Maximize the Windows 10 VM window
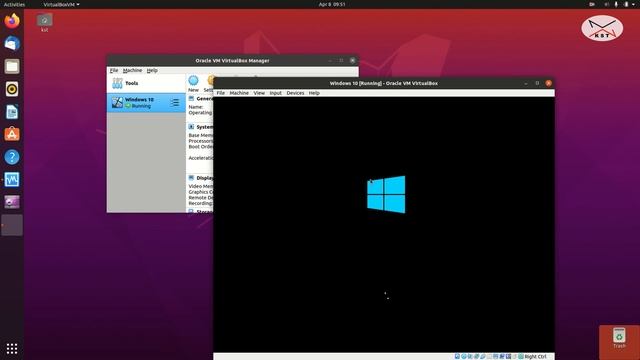Viewport: 640px width, 360px height. [537, 83]
